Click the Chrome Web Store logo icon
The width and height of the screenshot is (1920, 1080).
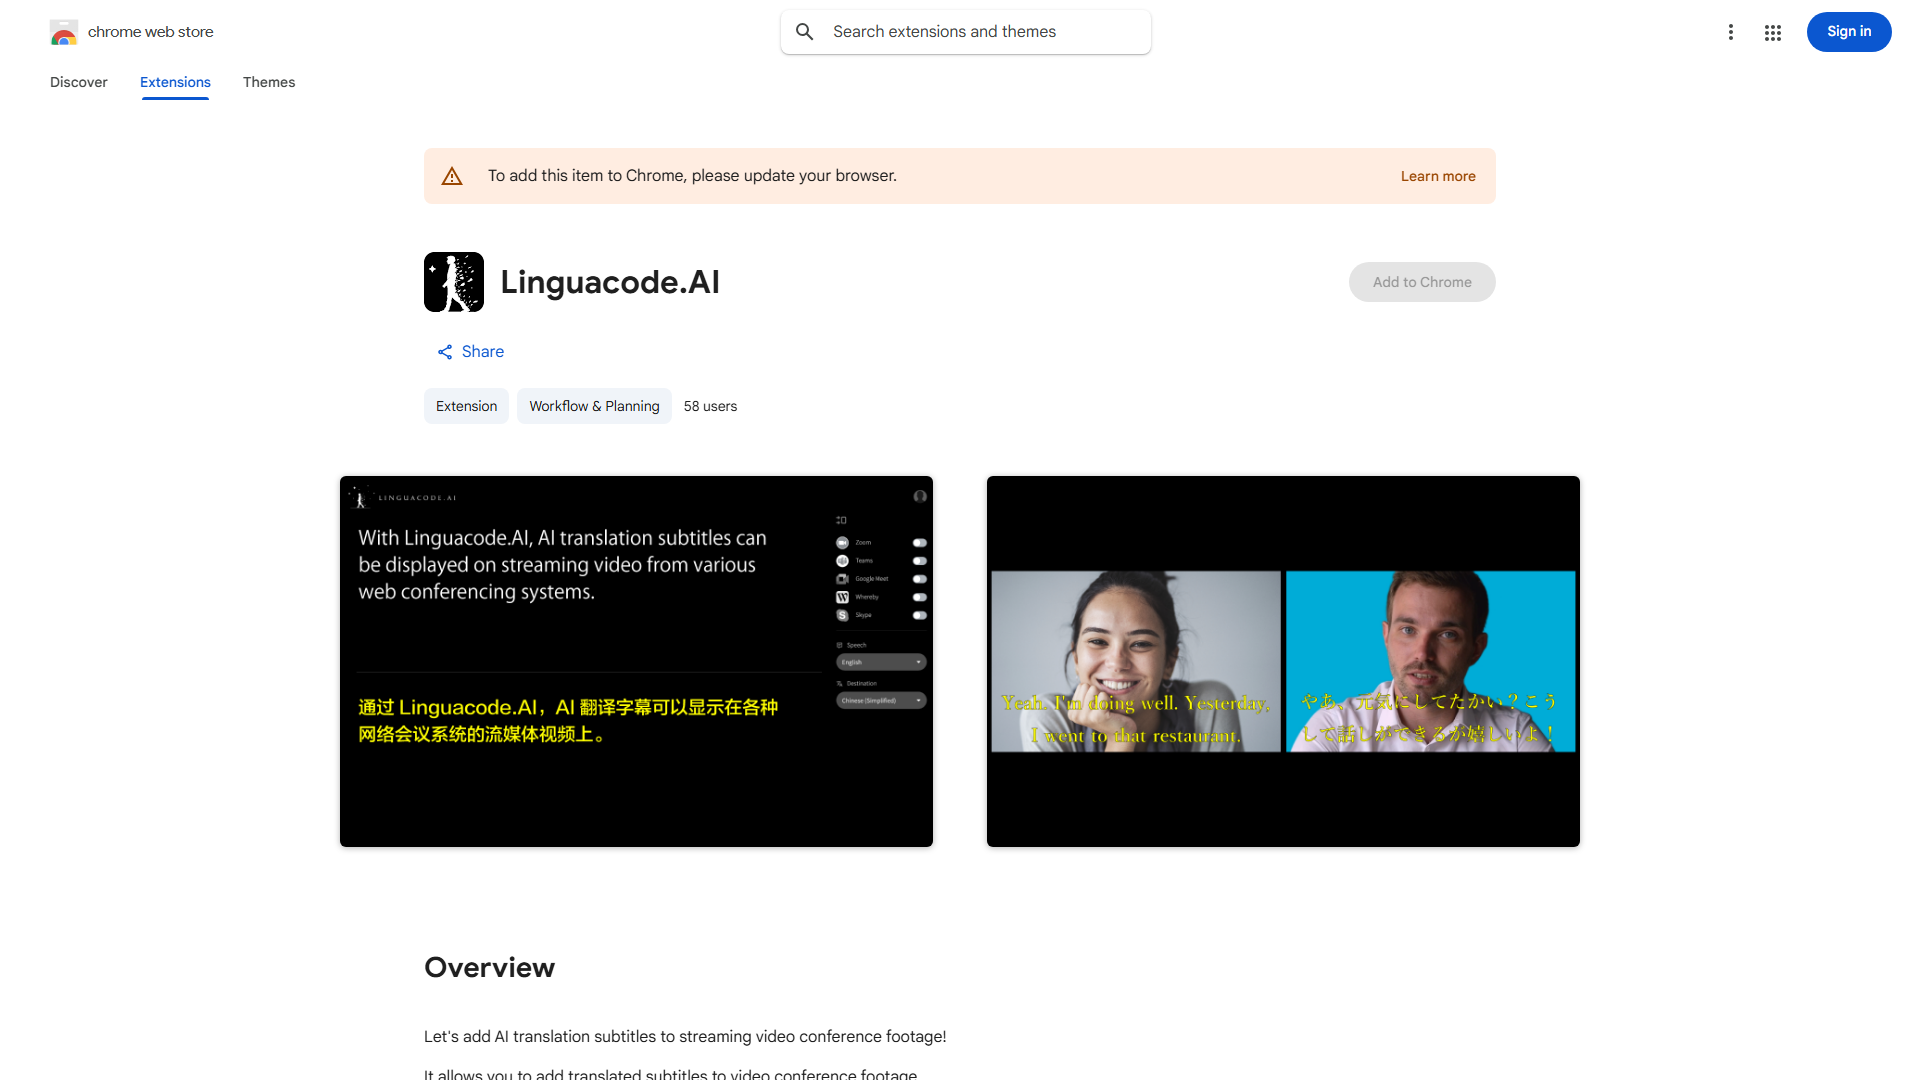coord(64,32)
